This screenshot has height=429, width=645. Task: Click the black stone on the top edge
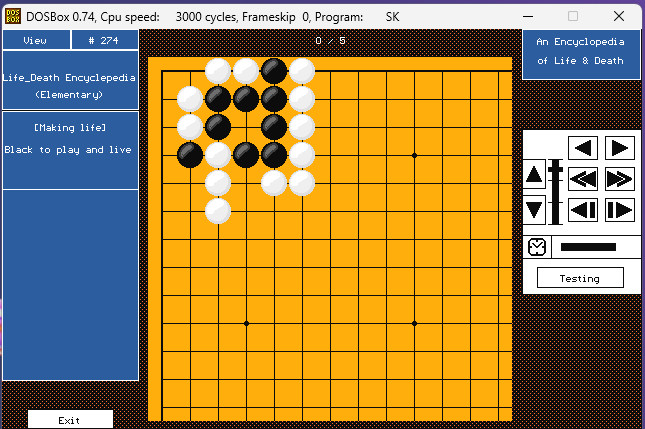274,71
